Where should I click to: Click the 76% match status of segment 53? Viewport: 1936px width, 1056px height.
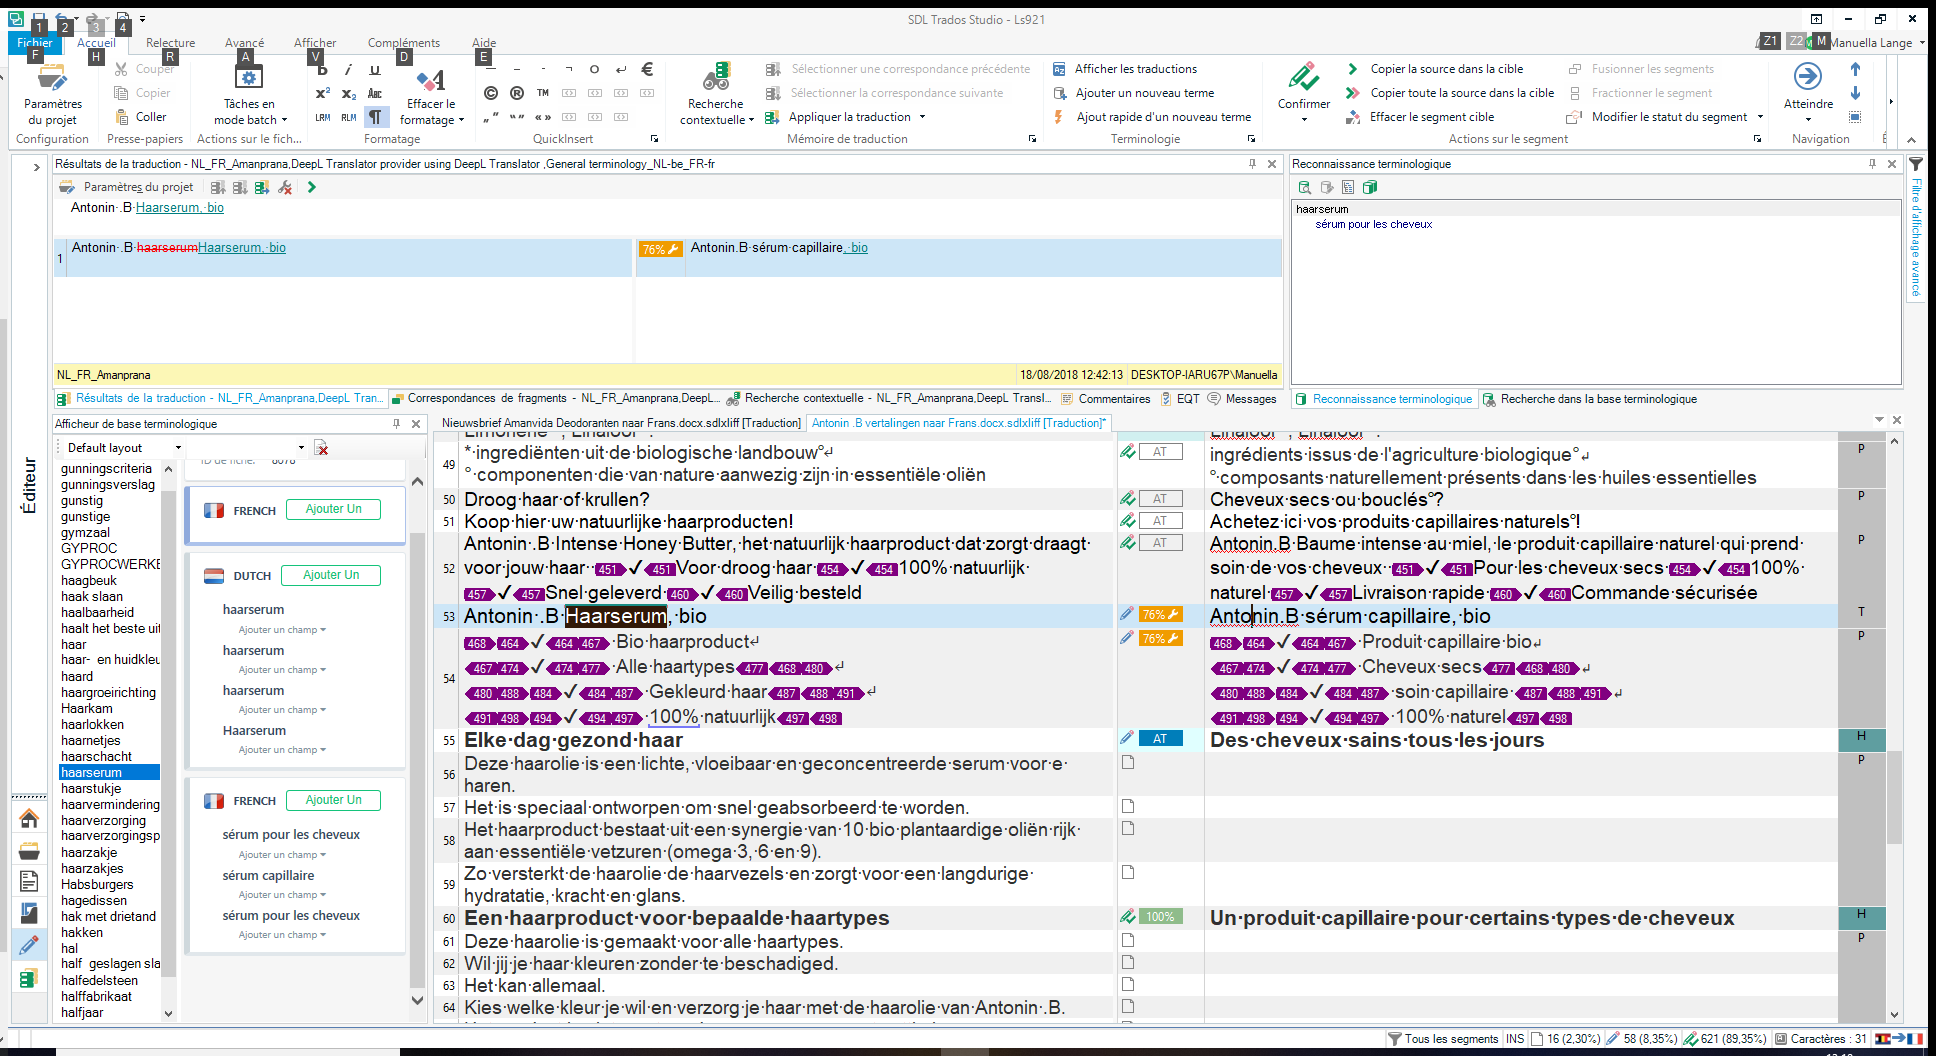(1160, 615)
